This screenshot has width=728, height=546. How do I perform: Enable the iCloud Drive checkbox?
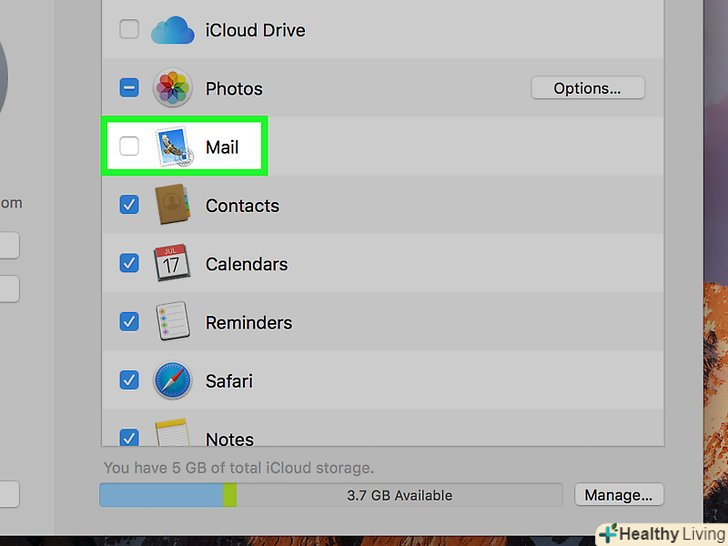(x=129, y=30)
